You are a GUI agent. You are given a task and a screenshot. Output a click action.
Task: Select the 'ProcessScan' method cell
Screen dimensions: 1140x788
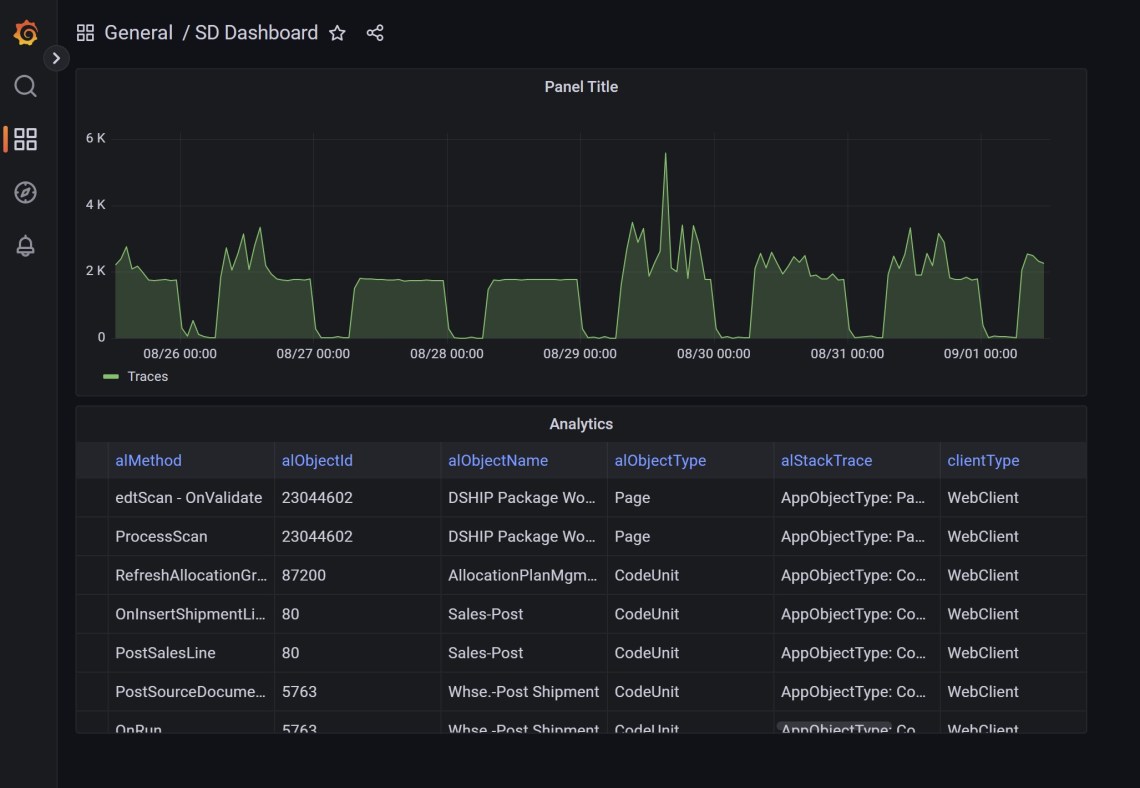(x=191, y=536)
